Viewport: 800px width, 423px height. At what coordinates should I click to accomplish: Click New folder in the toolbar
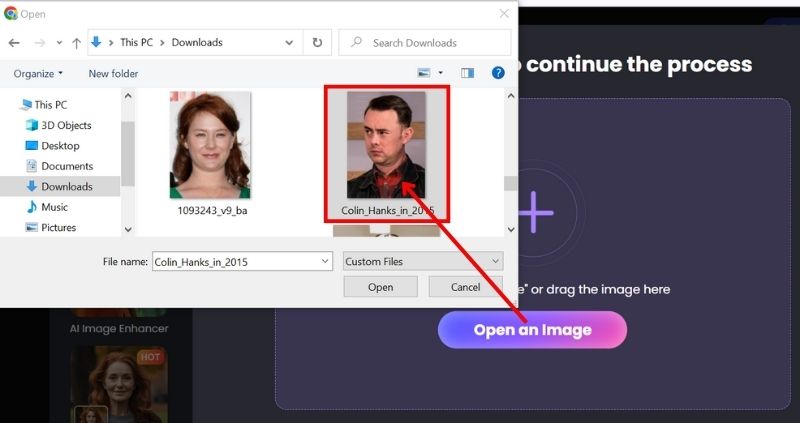tap(113, 73)
